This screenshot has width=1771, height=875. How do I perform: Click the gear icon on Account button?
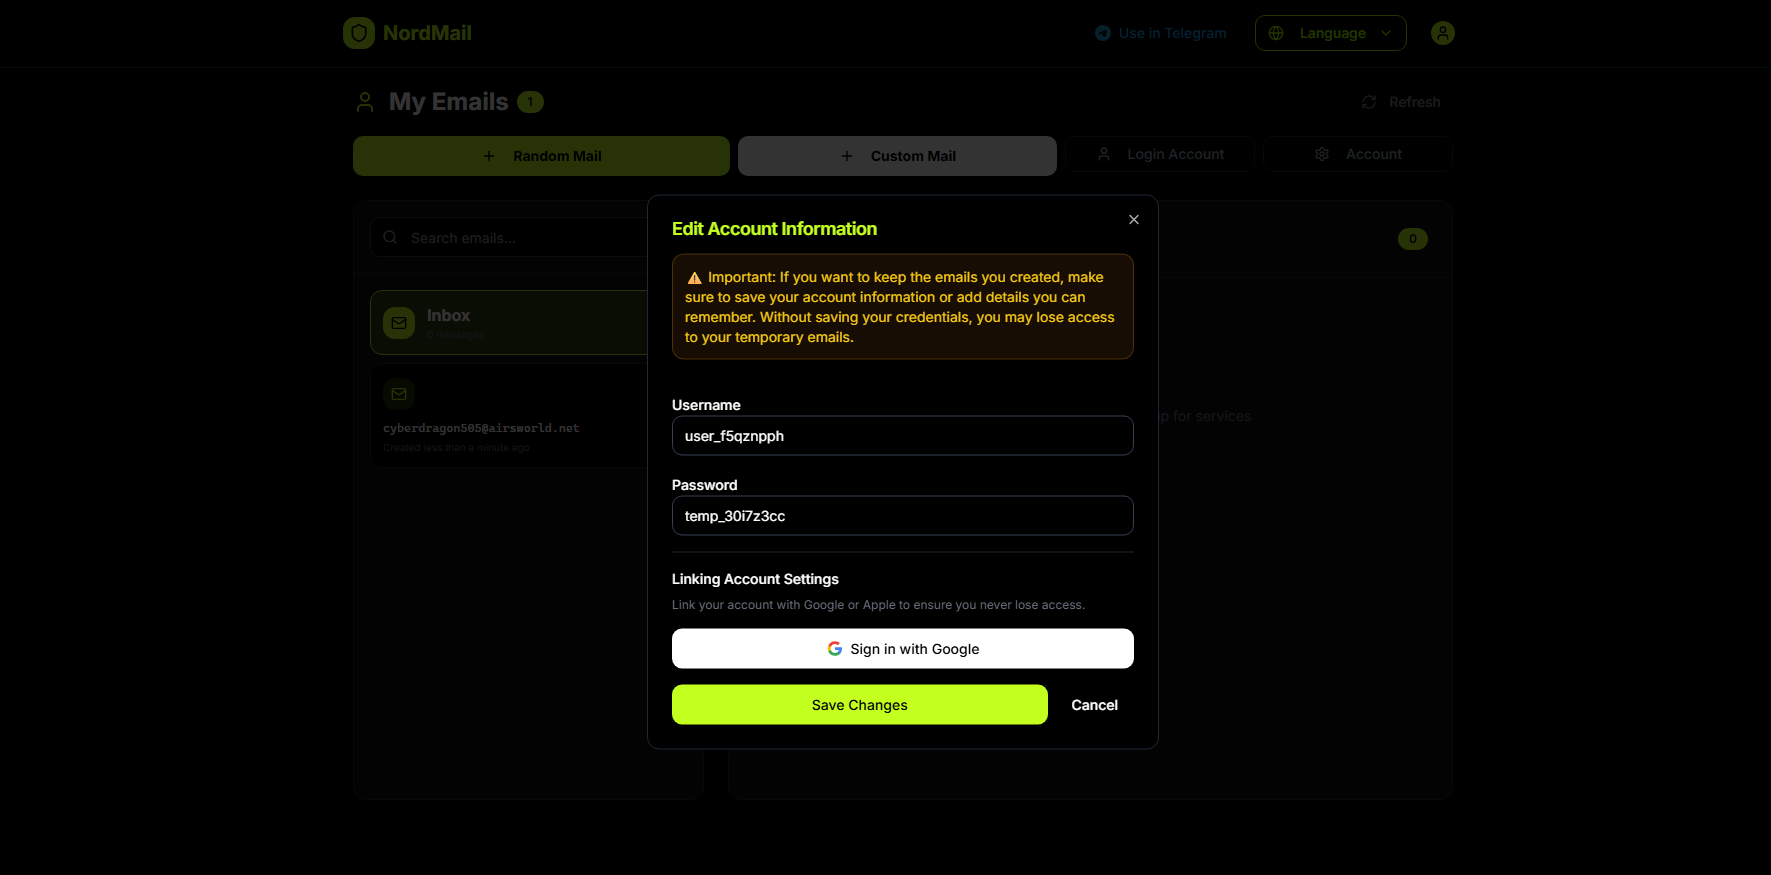pos(1322,154)
